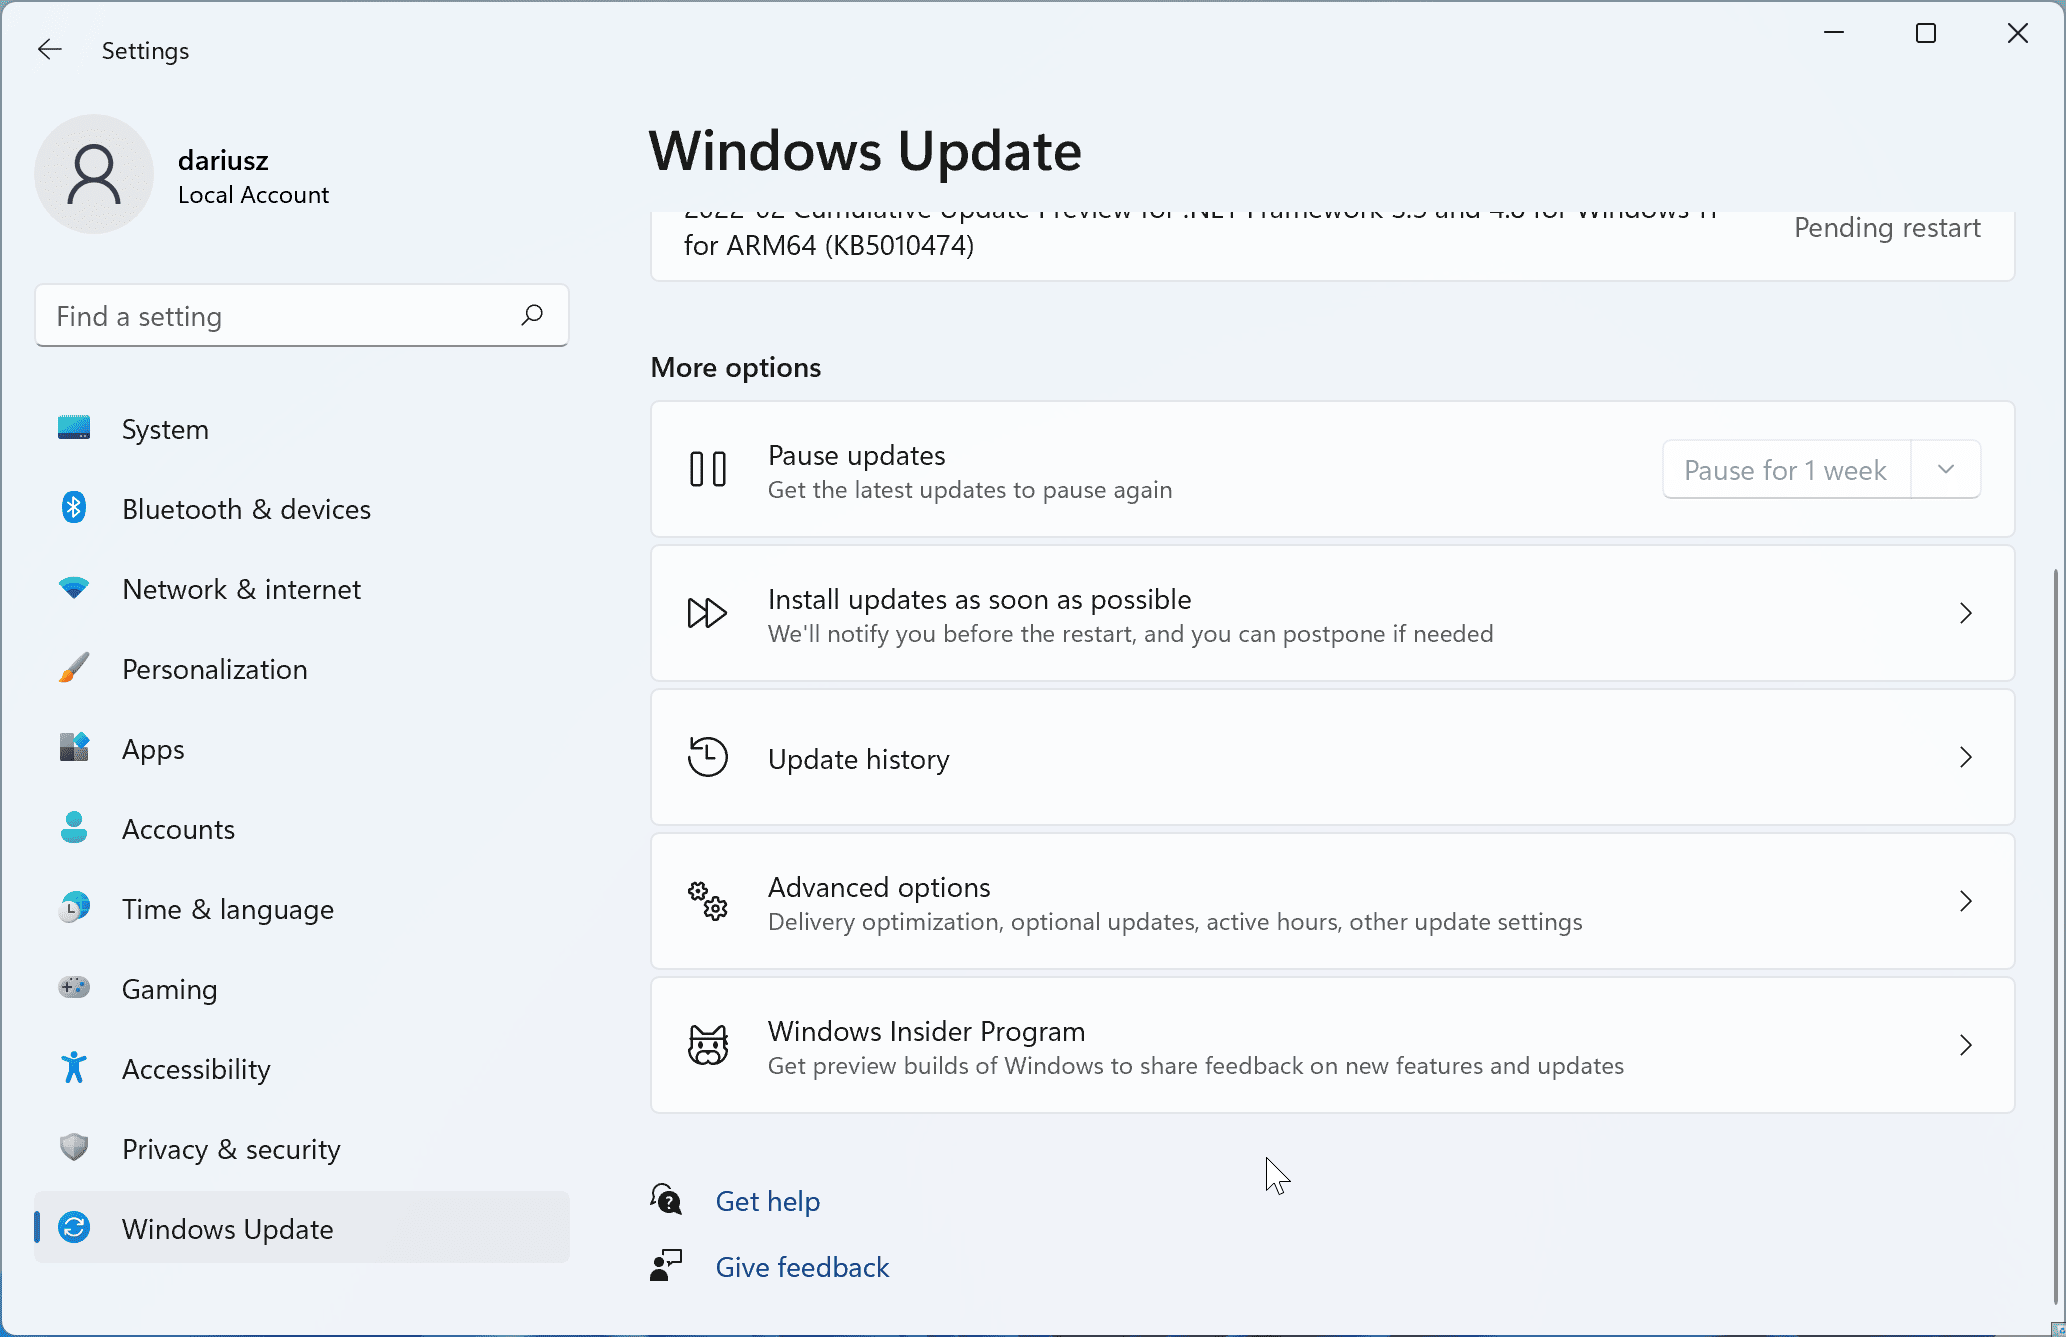Screen dimensions: 2066x1337
Task: Click the Get help headset icon
Action: [666, 1199]
